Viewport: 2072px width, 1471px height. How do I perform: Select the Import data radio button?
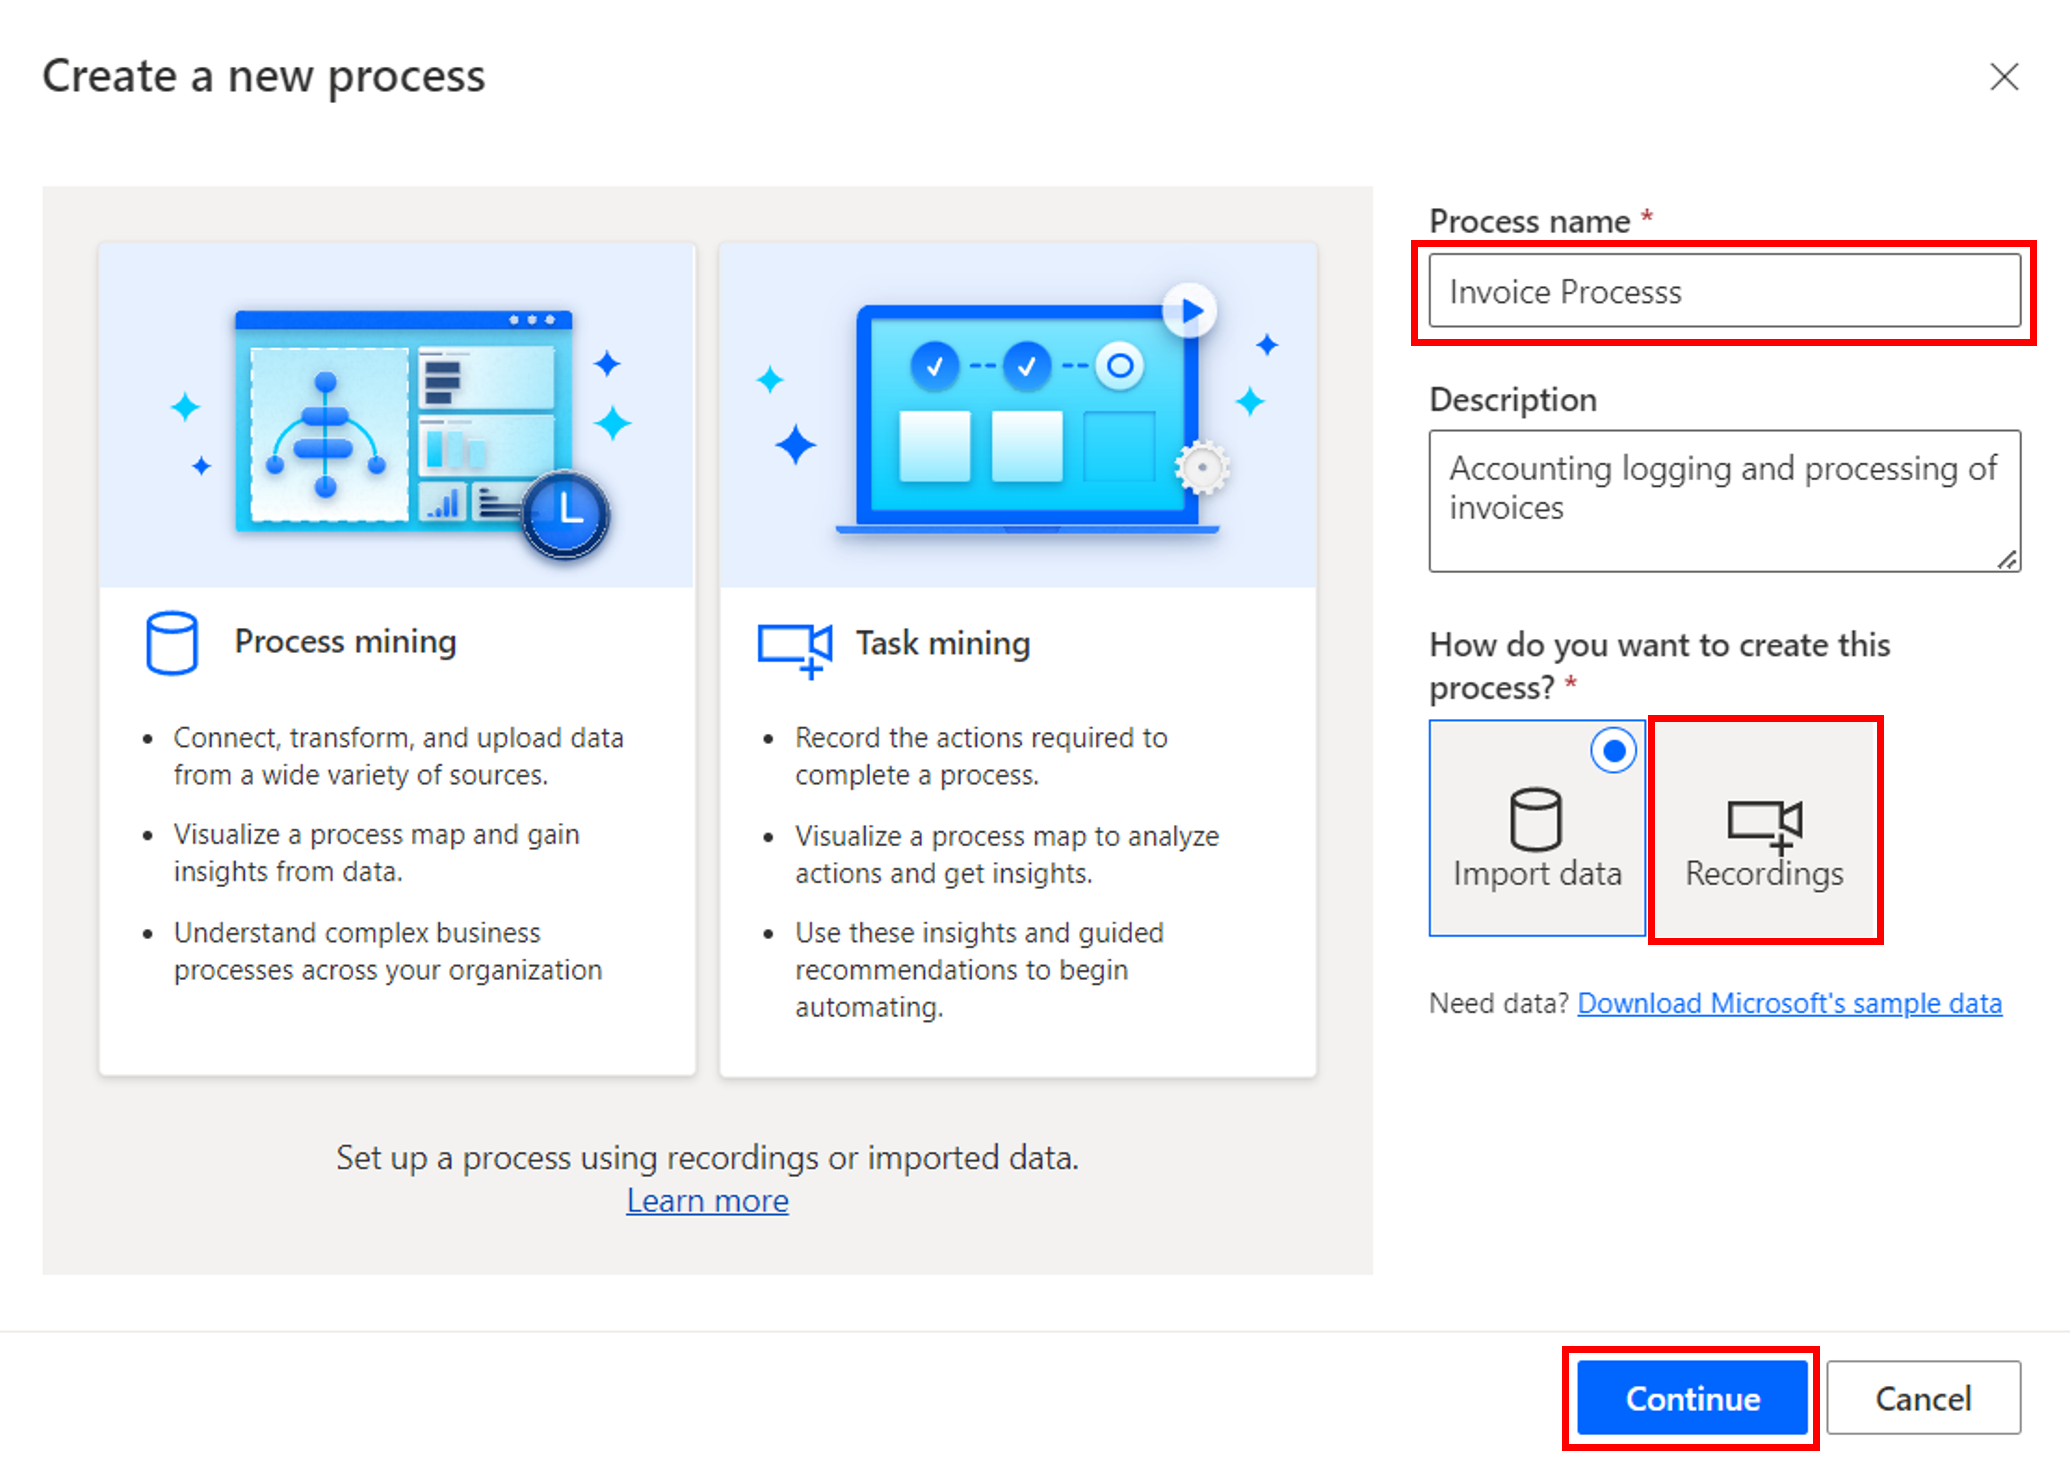[x=1614, y=748]
